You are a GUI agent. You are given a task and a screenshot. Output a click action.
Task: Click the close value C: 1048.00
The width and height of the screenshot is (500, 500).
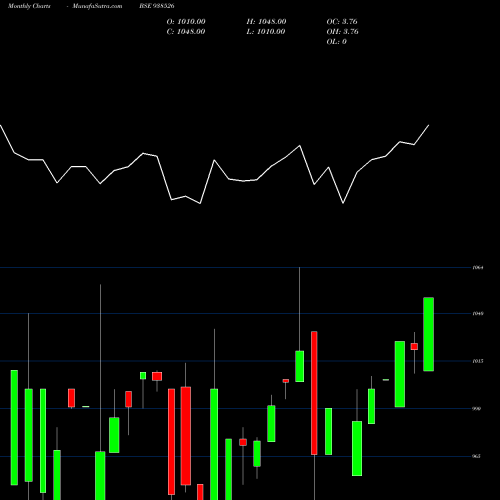coord(186,32)
